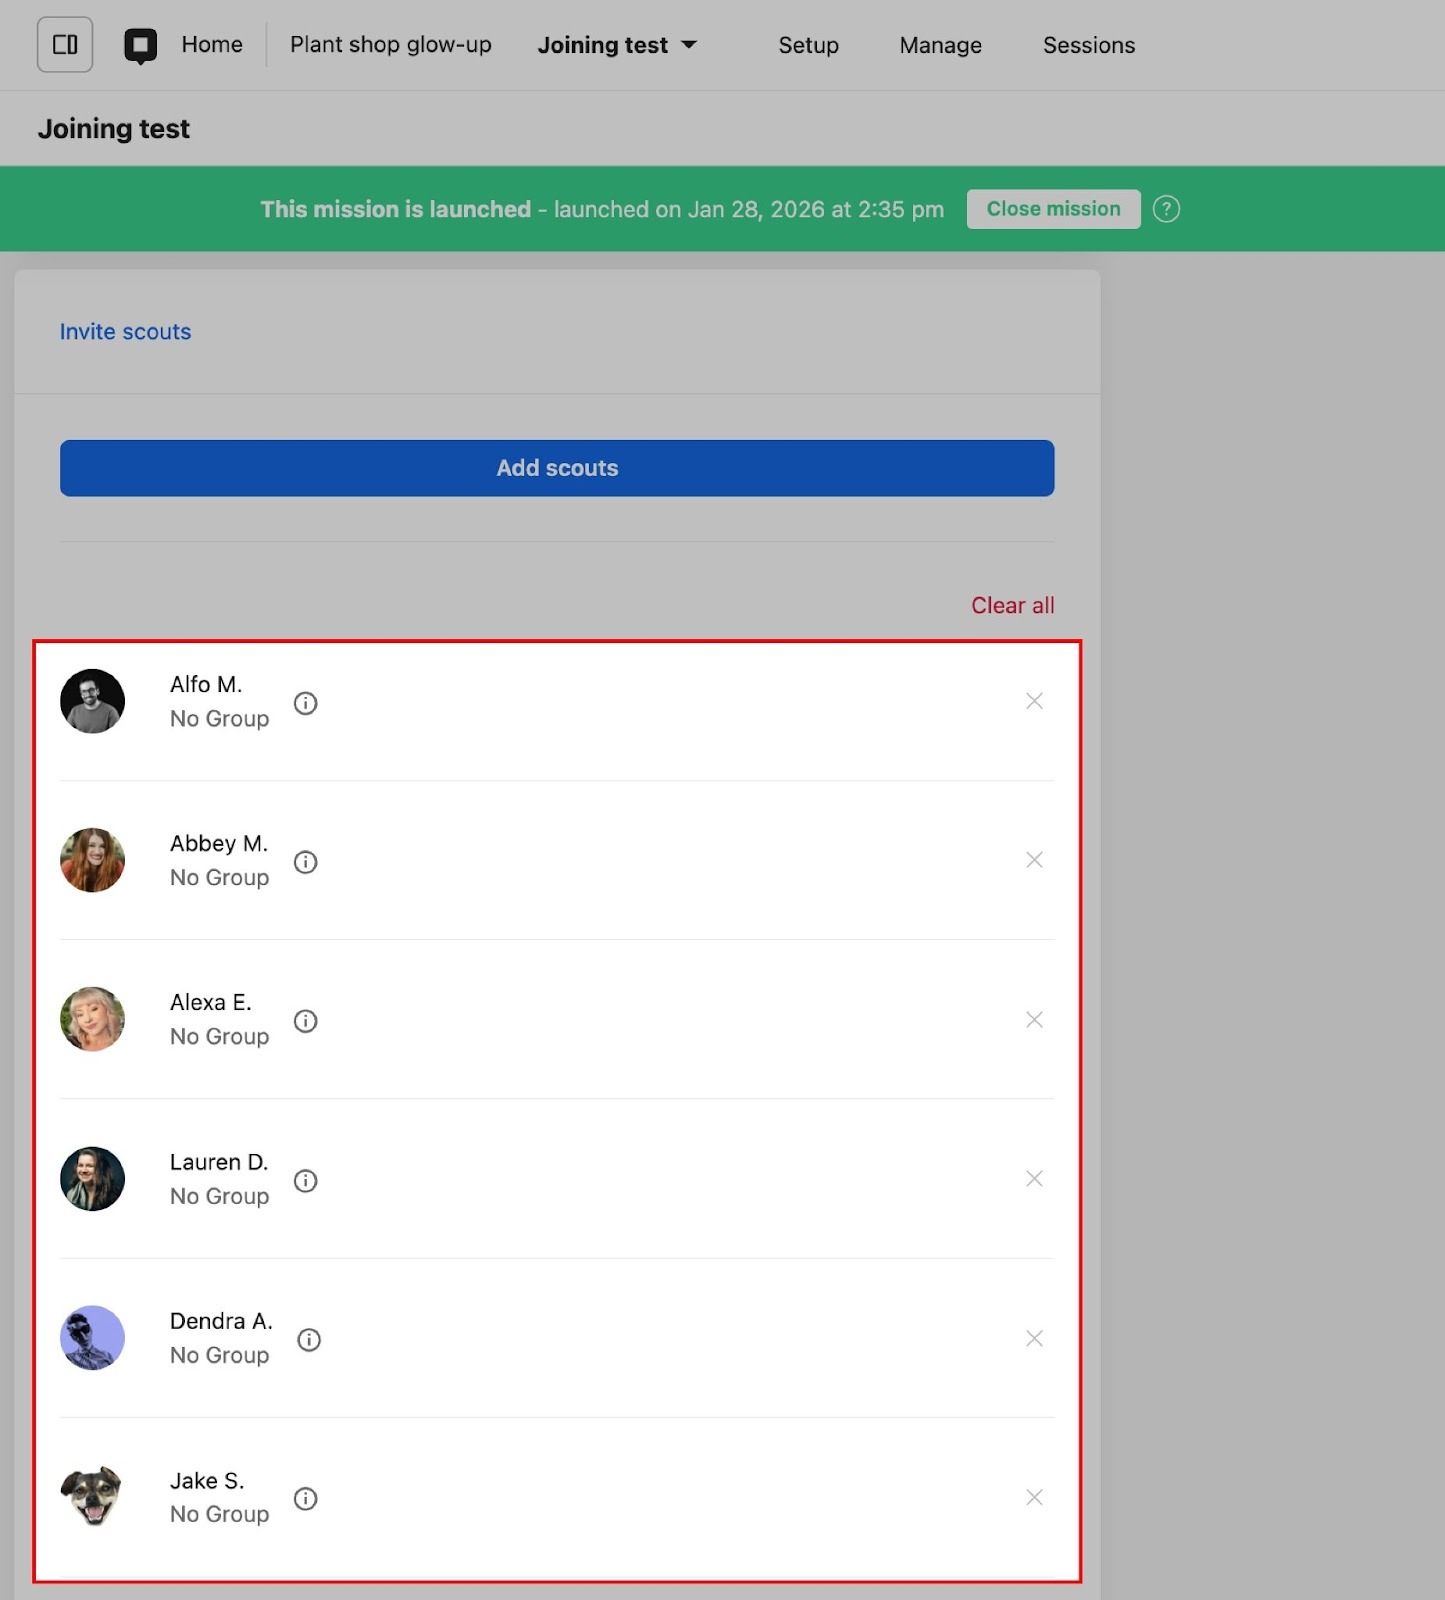
Task: Remove Alfo M. from invite list
Action: tap(1034, 701)
